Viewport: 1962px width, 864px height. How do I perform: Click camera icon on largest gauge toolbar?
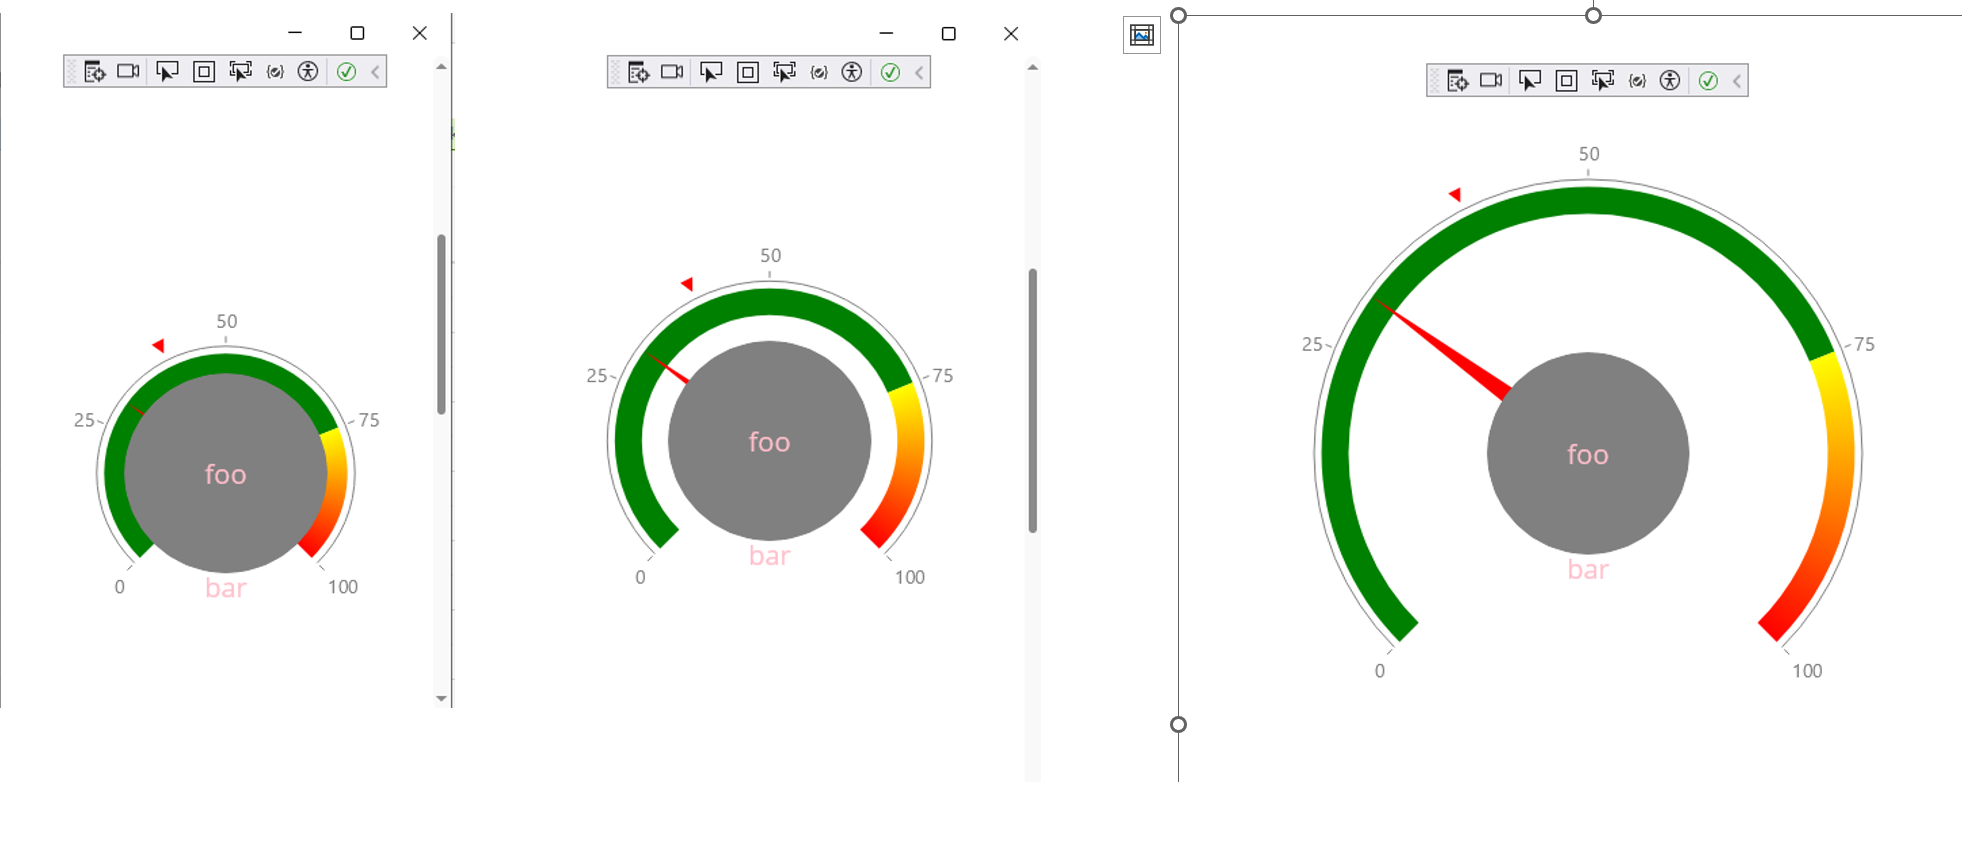[1491, 81]
